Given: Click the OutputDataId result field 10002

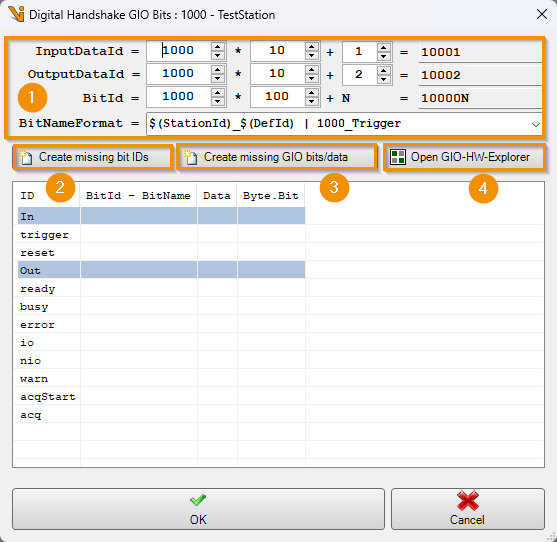Looking at the screenshot, I should (x=480, y=75).
